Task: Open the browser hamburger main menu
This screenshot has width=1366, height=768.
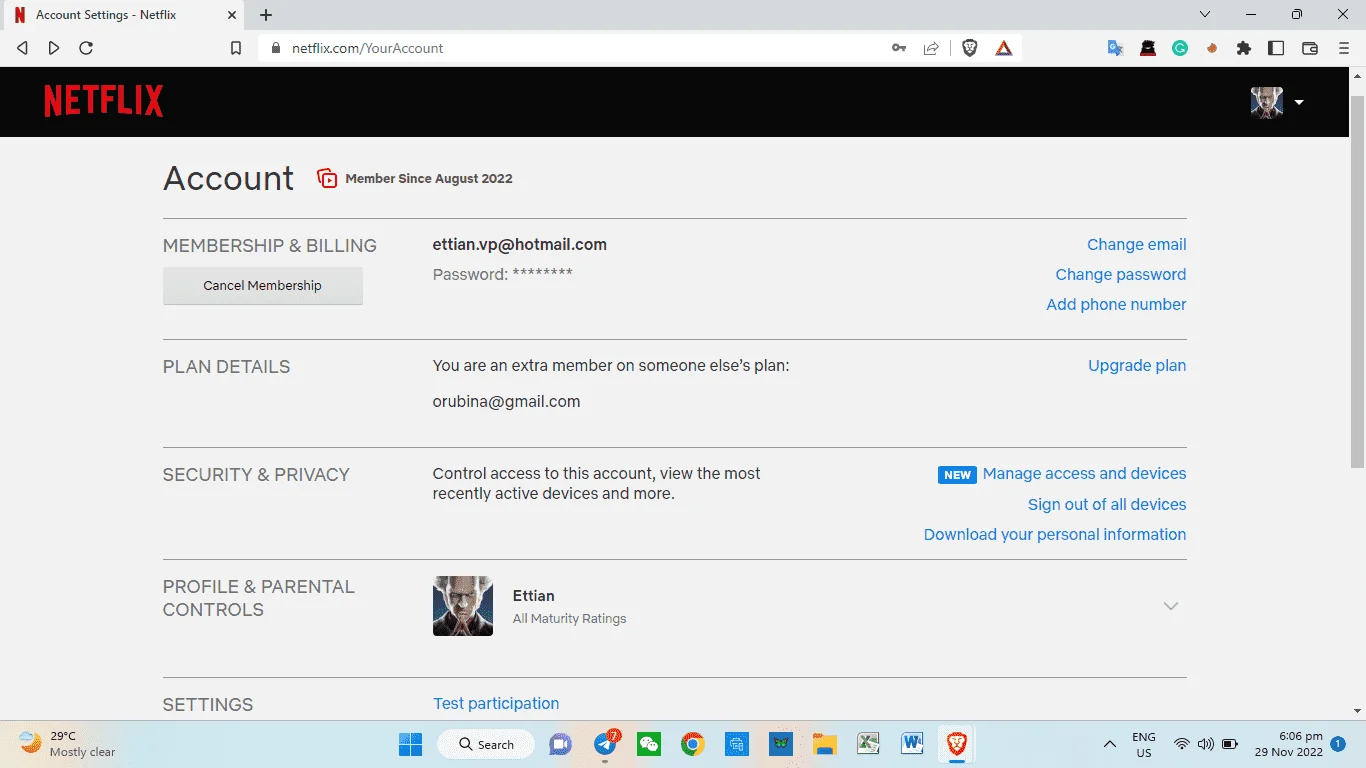Action: [x=1344, y=48]
